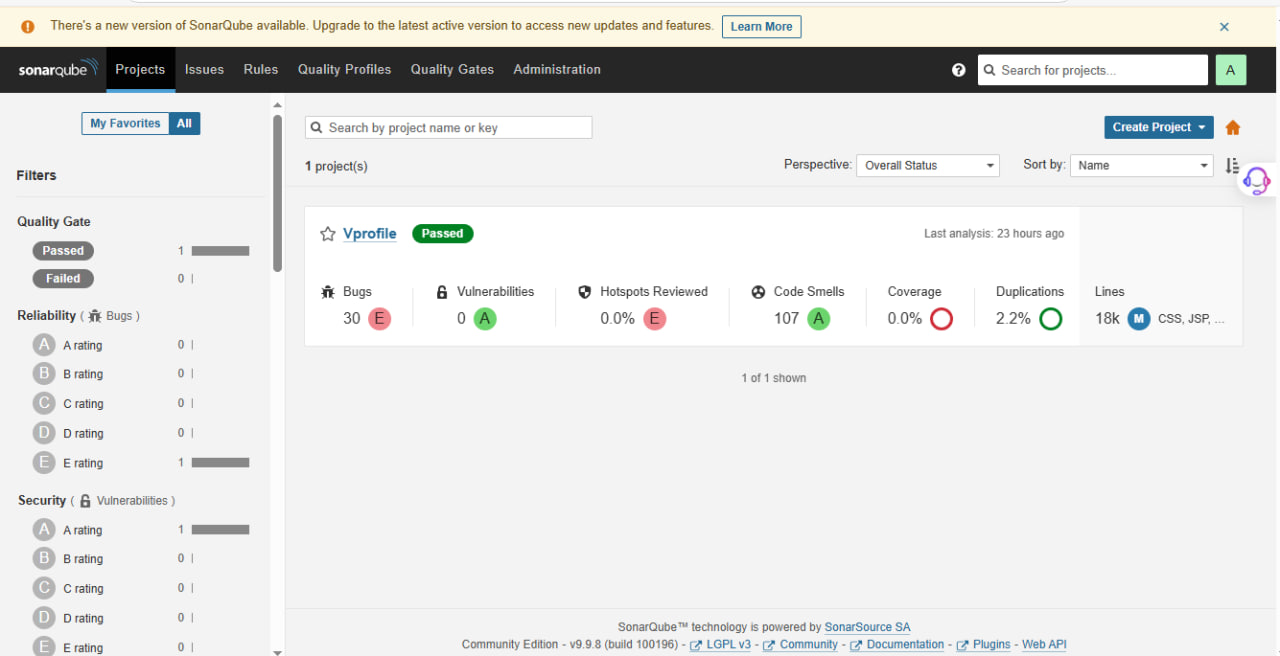Open the Web API footer link
Image resolution: width=1280 pixels, height=656 pixels.
1044,644
